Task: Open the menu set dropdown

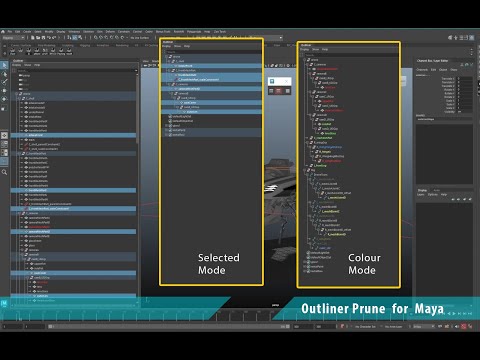Action: pyautogui.click(x=13, y=38)
